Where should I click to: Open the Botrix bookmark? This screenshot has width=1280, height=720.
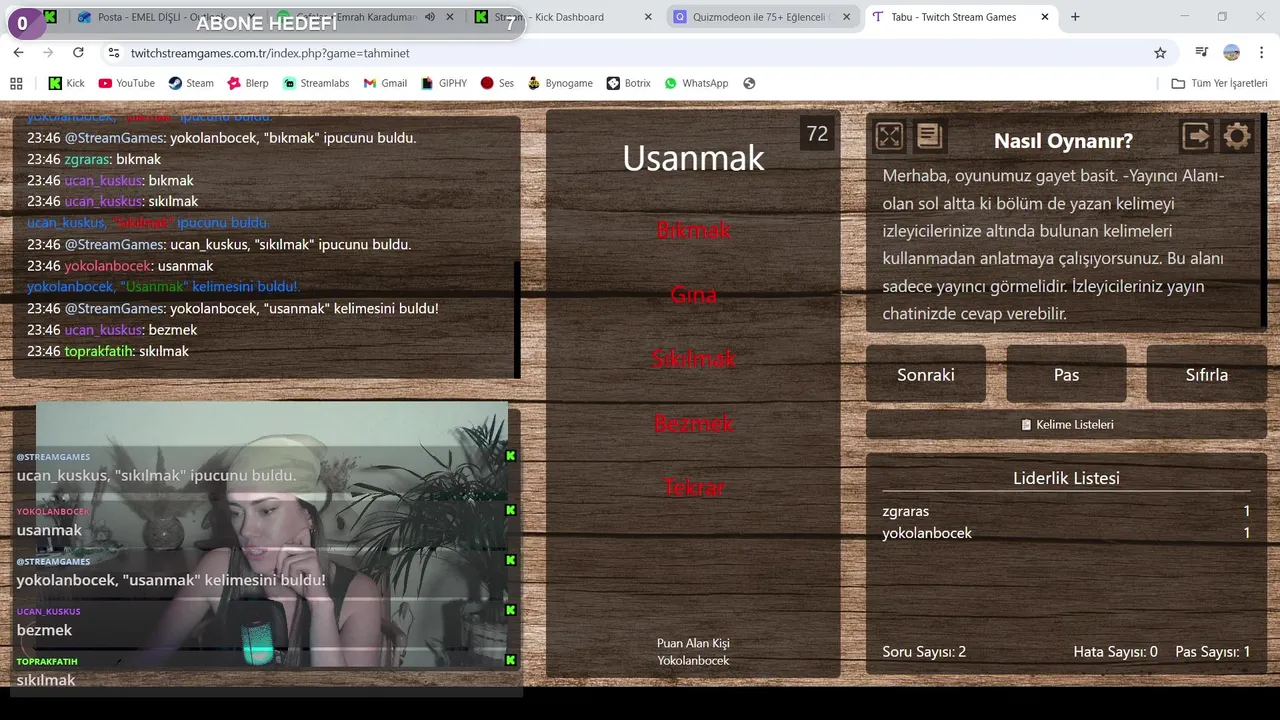click(628, 83)
